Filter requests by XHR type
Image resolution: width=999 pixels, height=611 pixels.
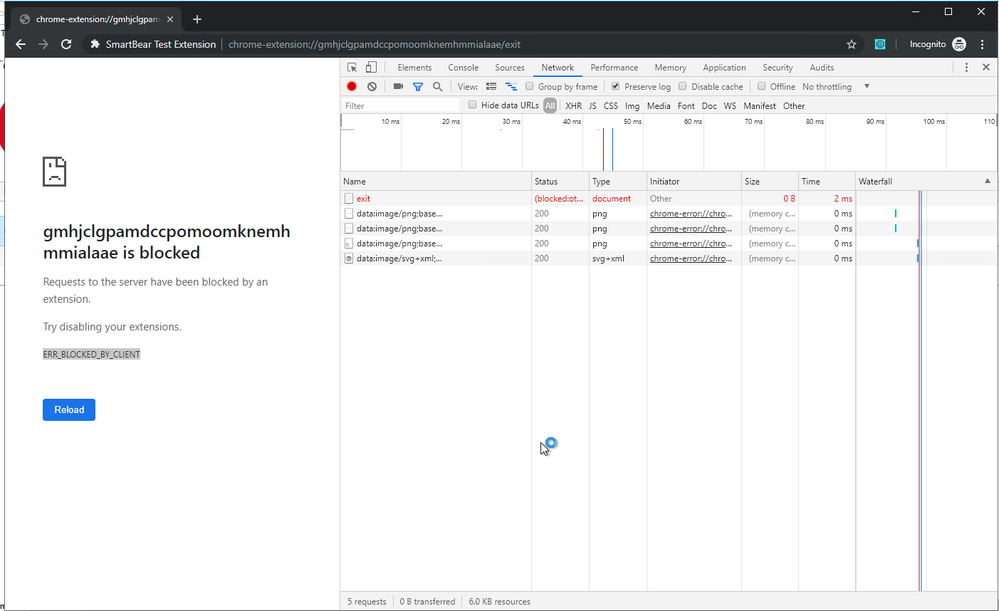click(573, 106)
